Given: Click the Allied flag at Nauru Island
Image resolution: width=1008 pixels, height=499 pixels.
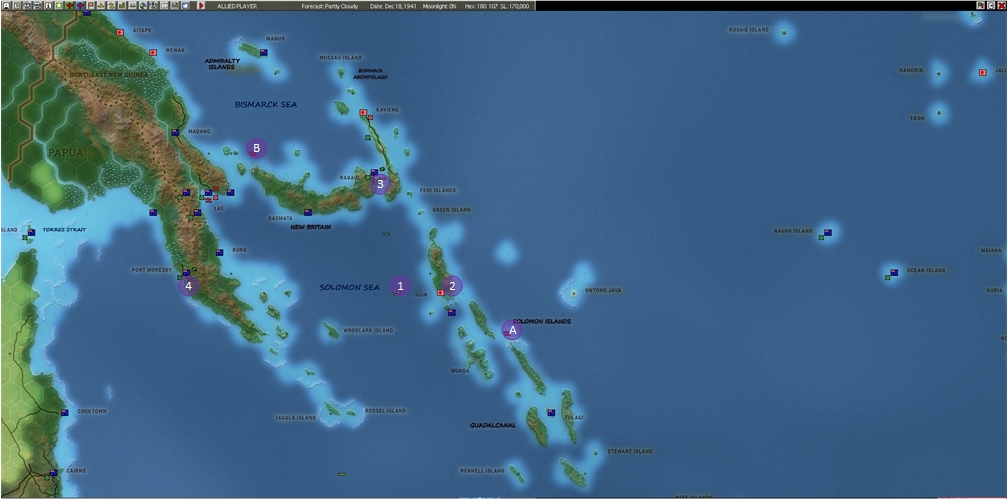Looking at the screenshot, I should click(827, 232).
